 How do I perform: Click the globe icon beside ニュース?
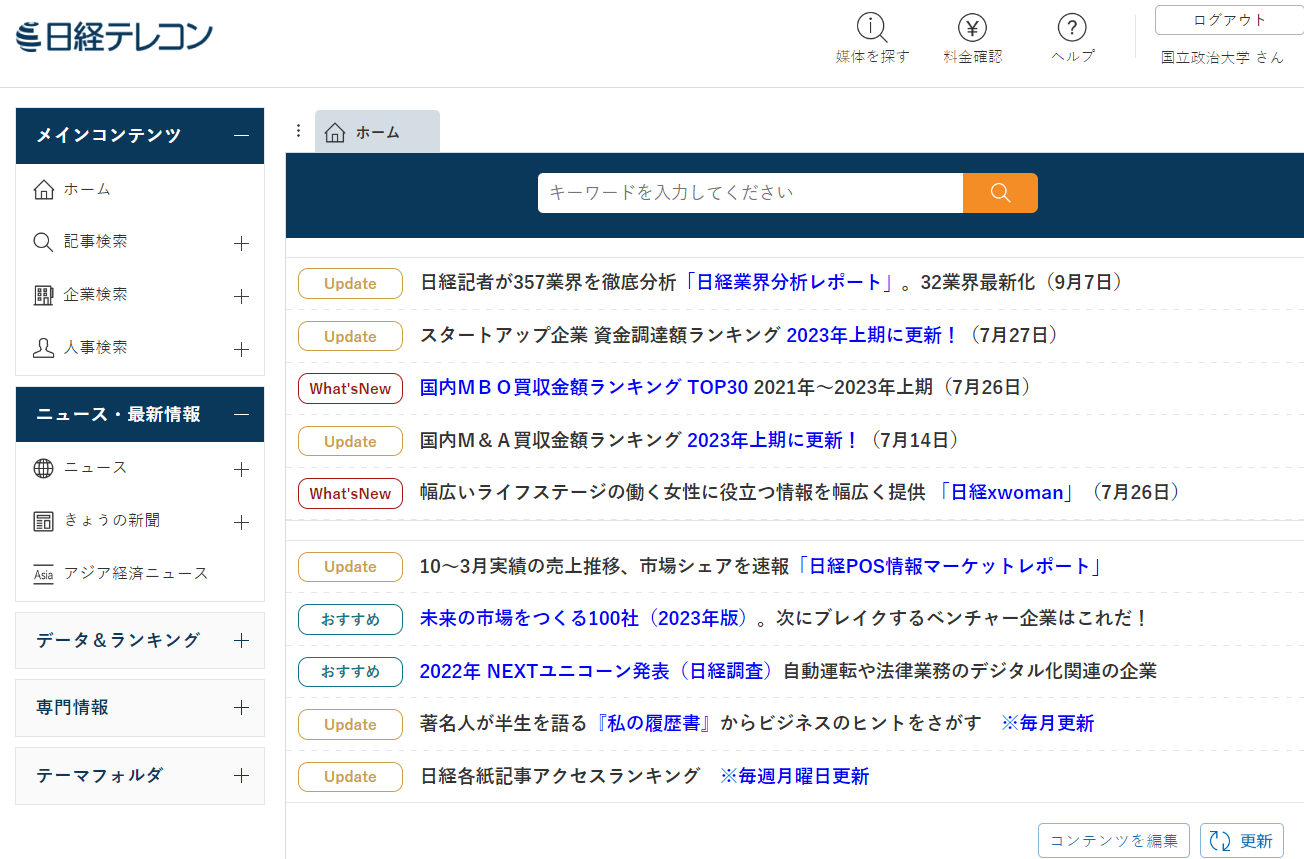[43, 468]
